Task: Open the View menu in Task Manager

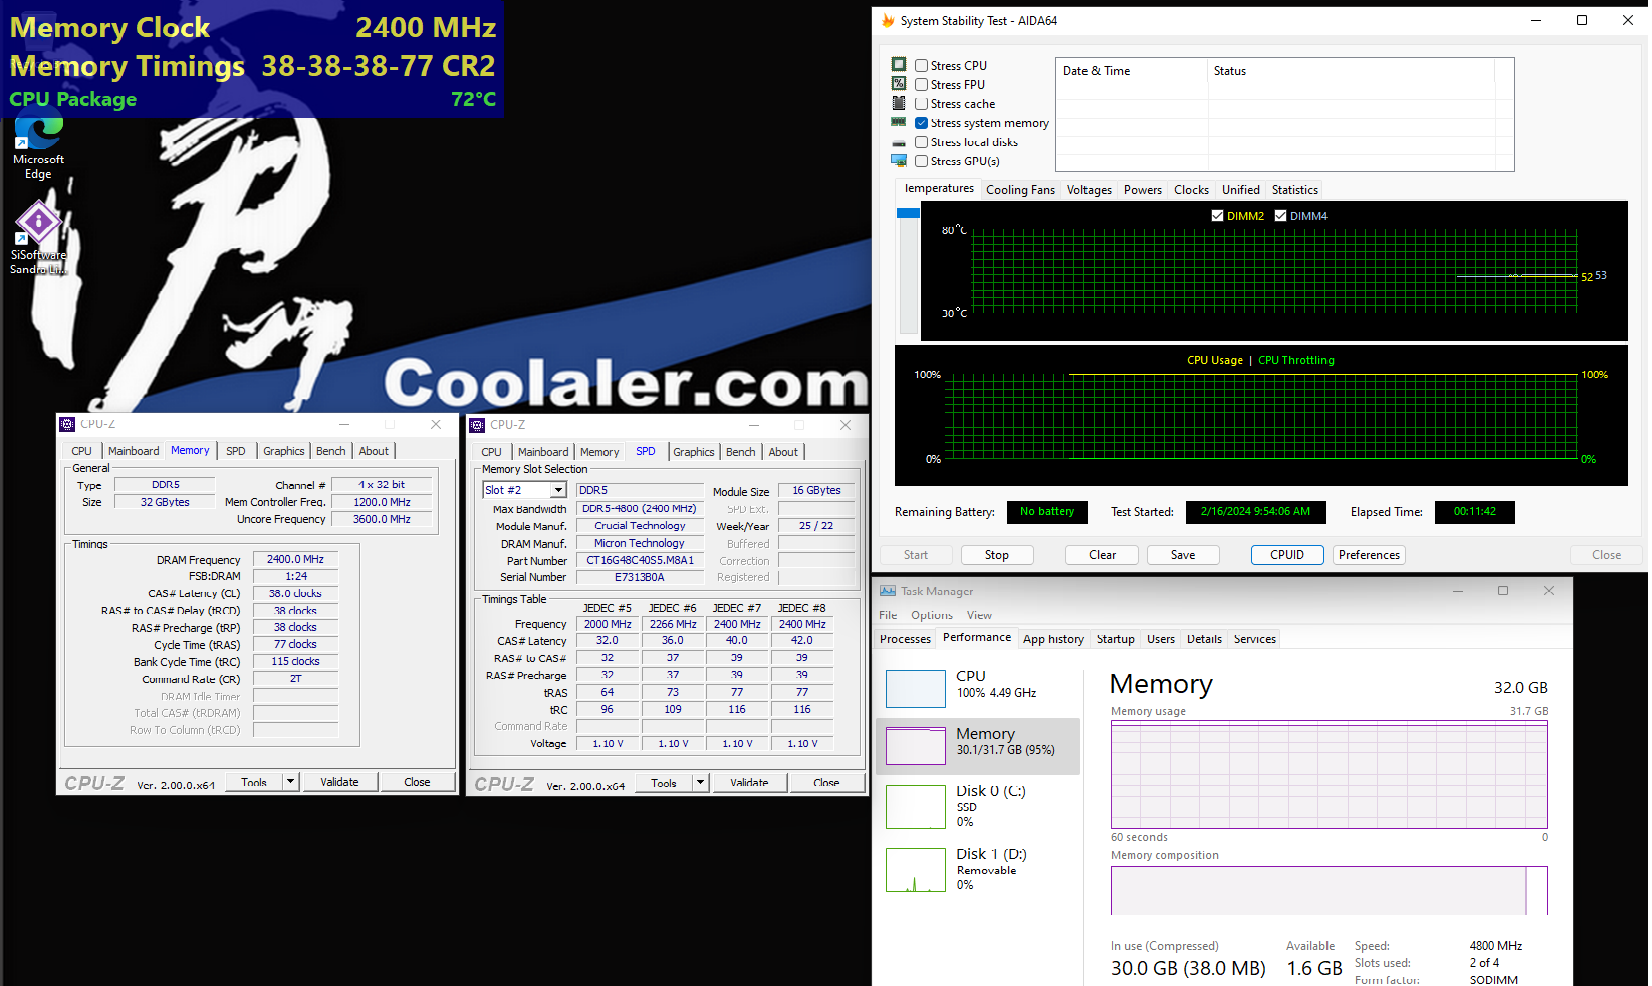Action: [x=979, y=615]
